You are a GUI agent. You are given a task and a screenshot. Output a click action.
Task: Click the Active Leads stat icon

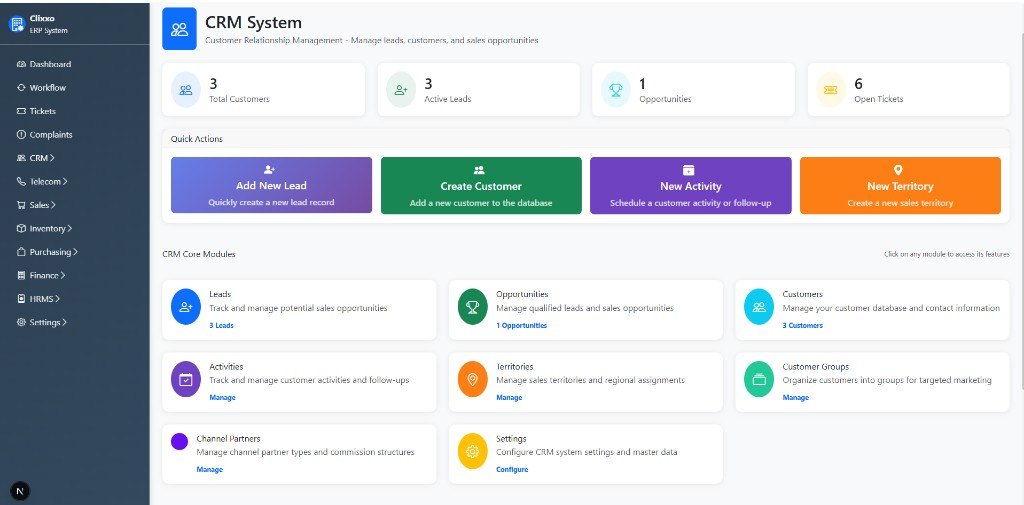(401, 90)
